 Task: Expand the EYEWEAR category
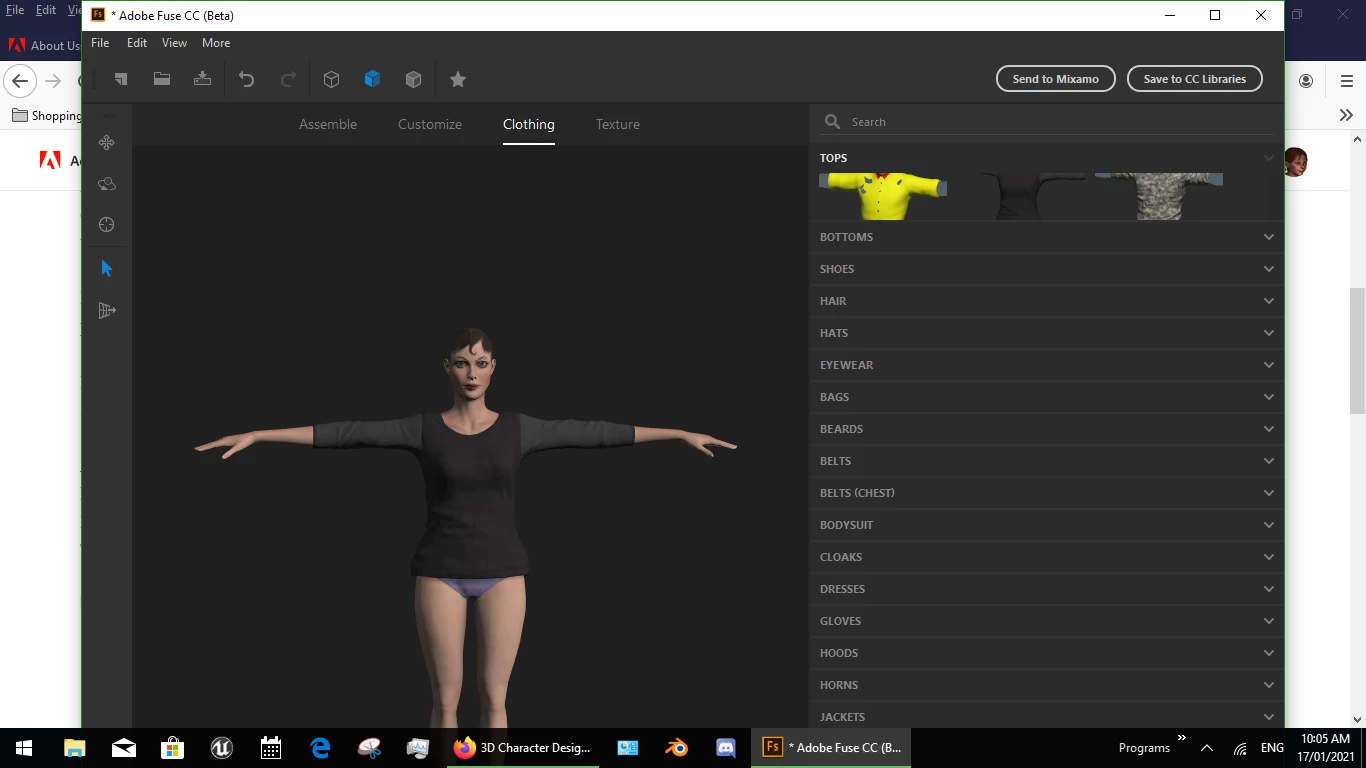click(1047, 365)
